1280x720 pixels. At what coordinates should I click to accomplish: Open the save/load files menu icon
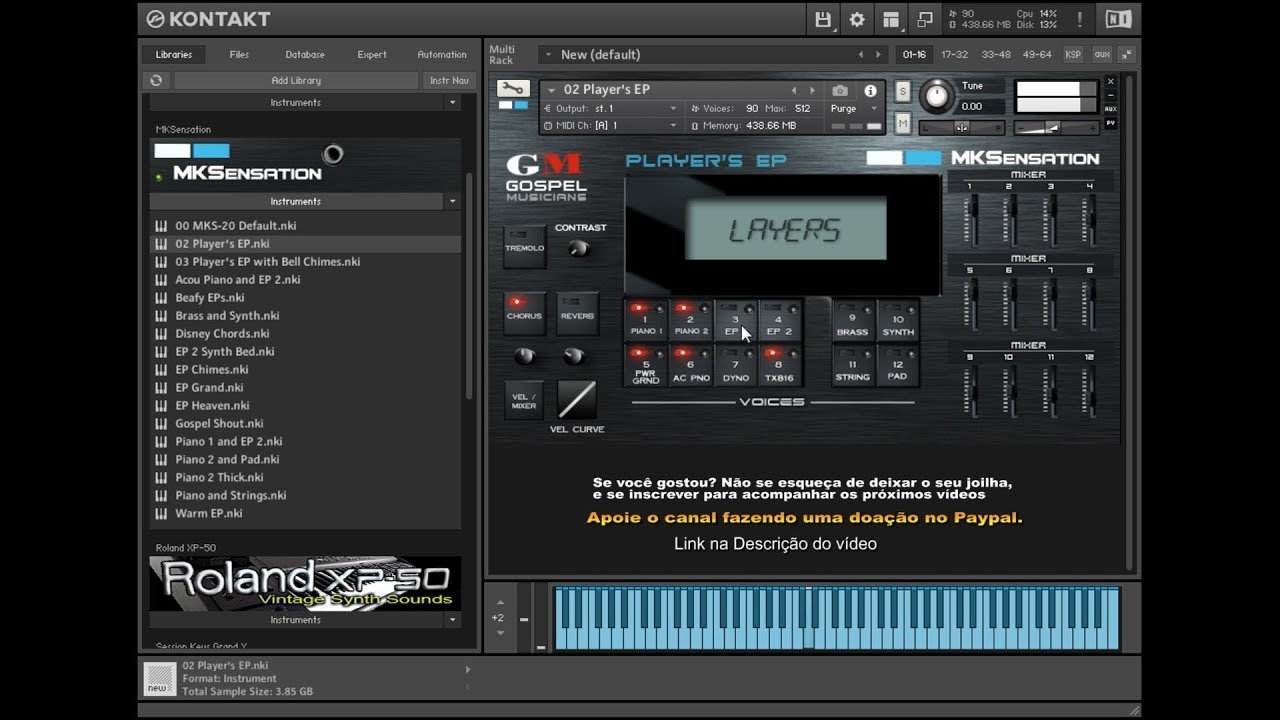pos(823,19)
